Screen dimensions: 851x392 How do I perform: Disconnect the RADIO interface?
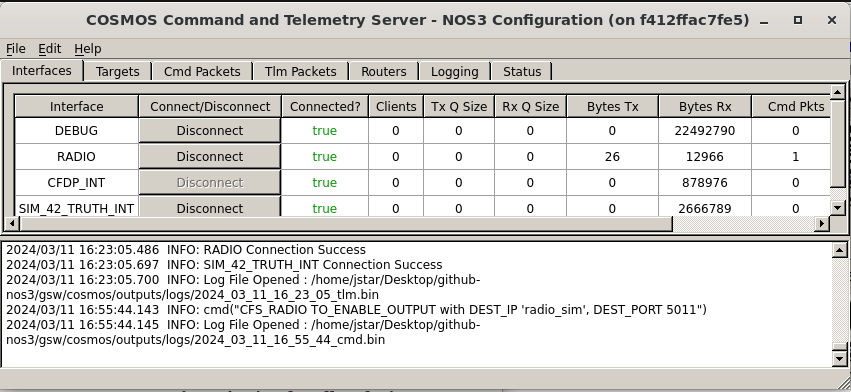(209, 157)
